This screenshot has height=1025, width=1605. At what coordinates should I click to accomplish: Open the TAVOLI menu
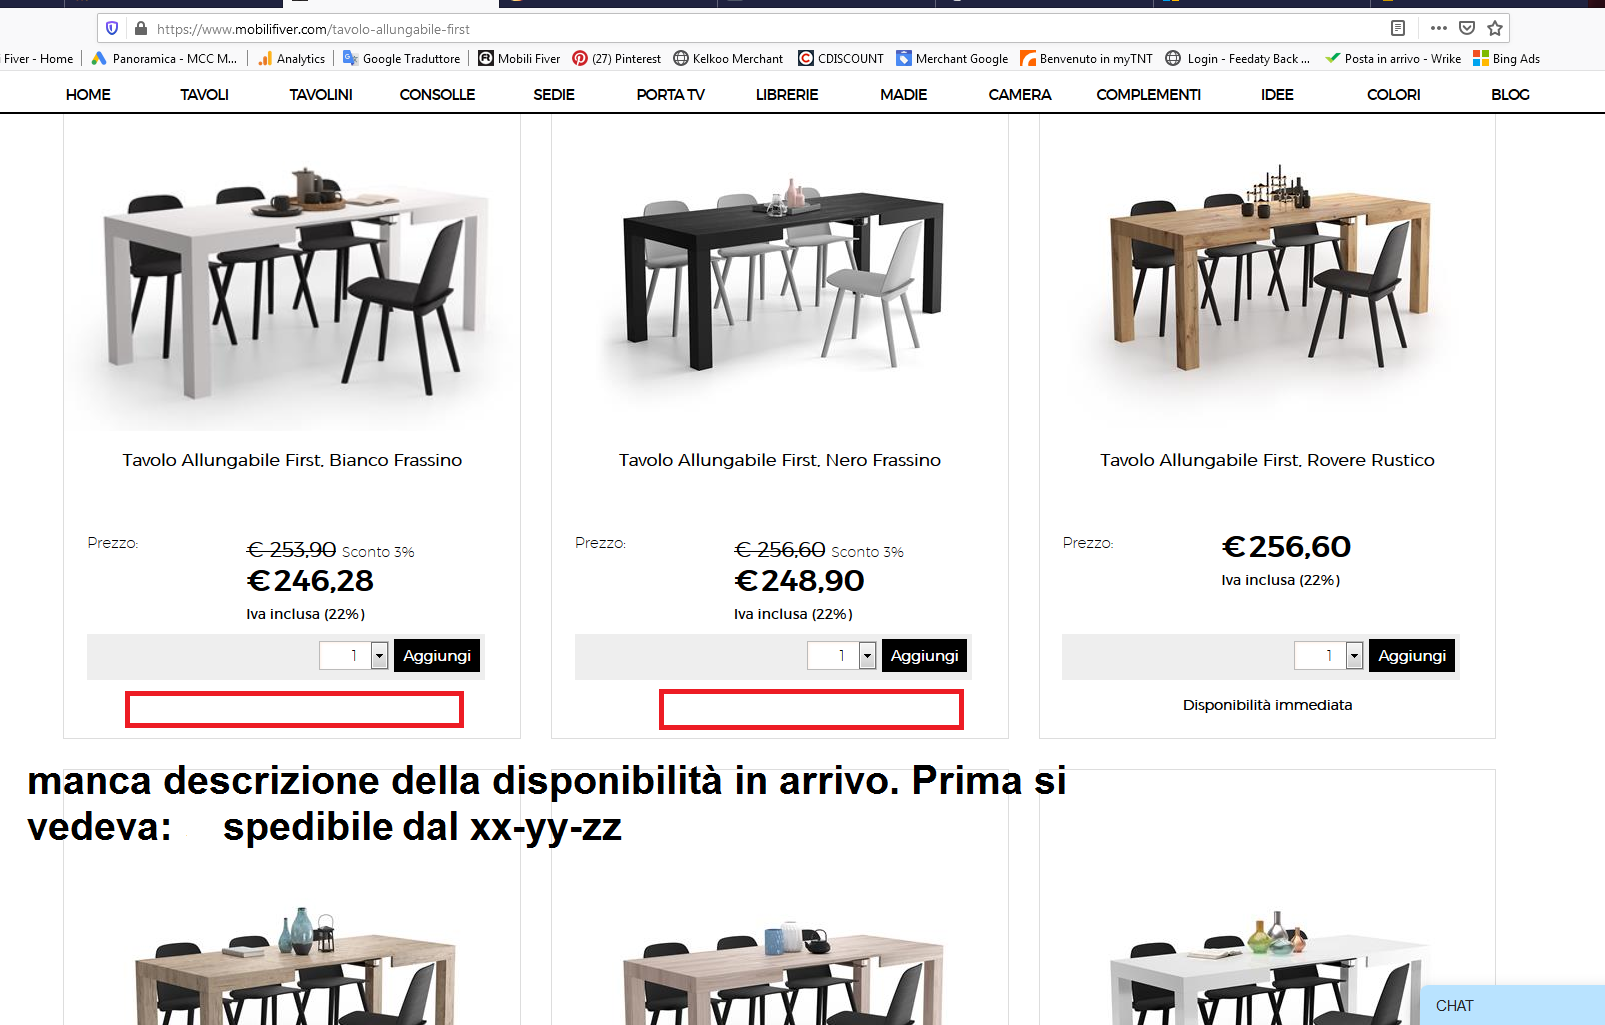click(x=204, y=95)
